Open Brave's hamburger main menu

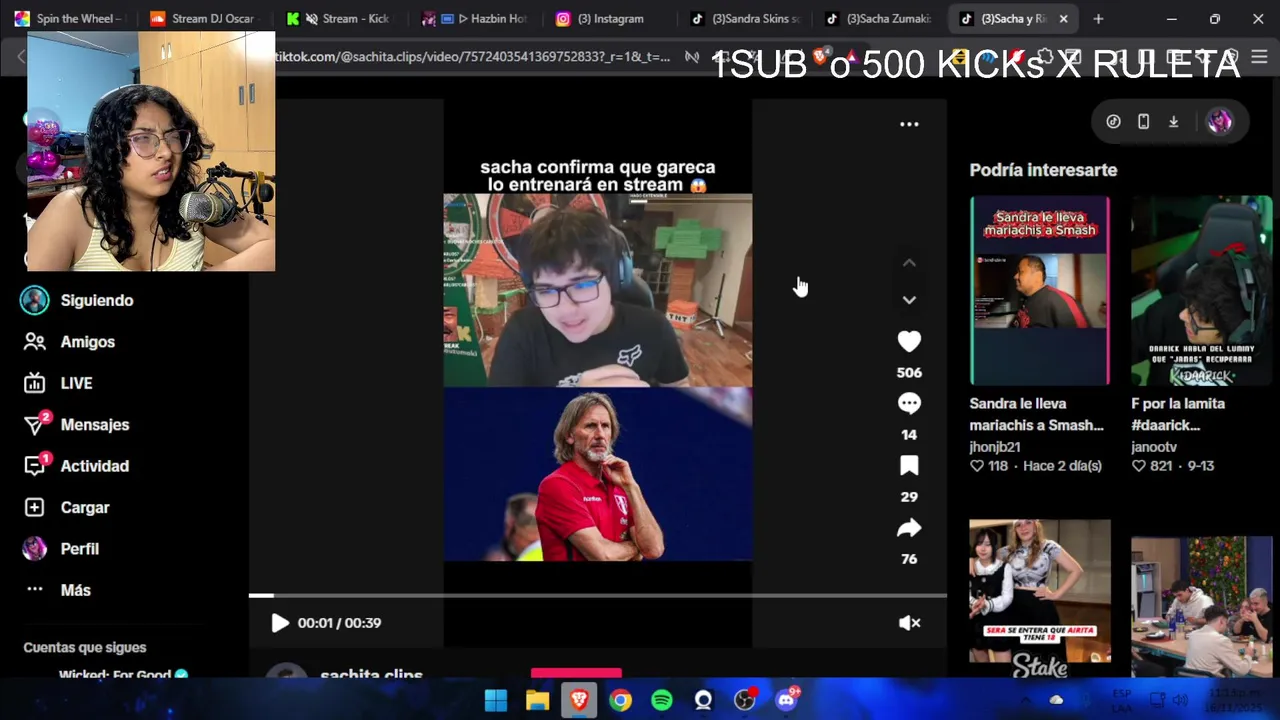tap(1259, 57)
